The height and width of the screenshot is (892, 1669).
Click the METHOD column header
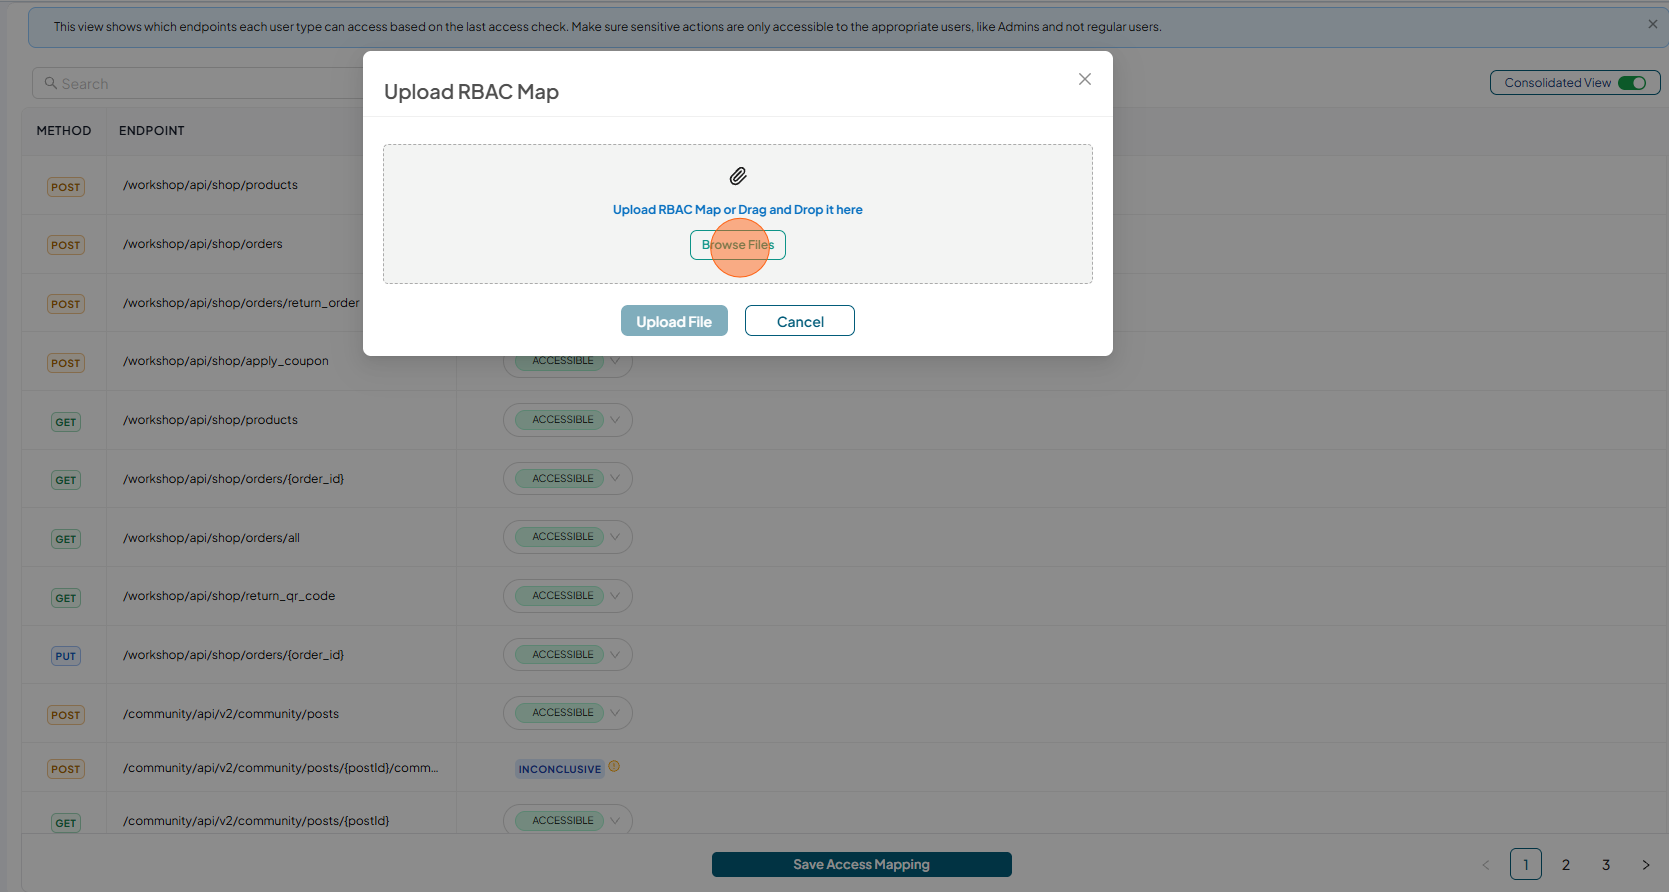[x=64, y=131]
